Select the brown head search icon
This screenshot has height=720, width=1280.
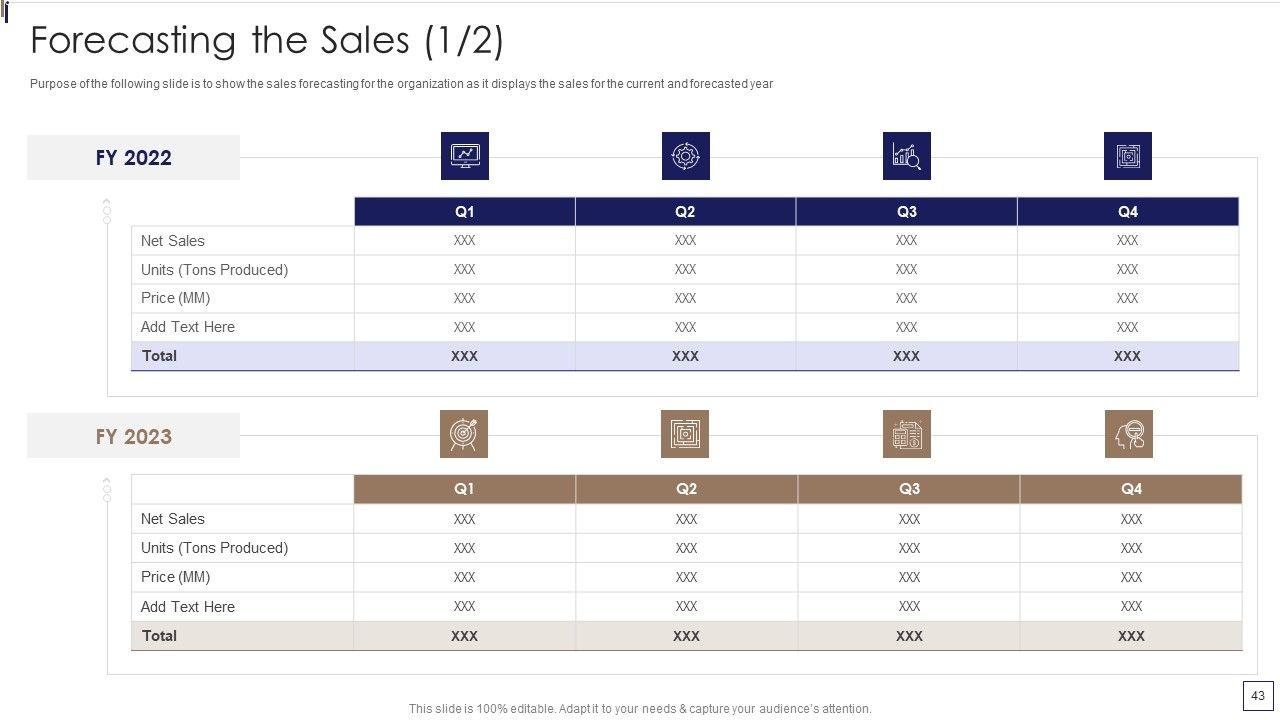[1129, 434]
